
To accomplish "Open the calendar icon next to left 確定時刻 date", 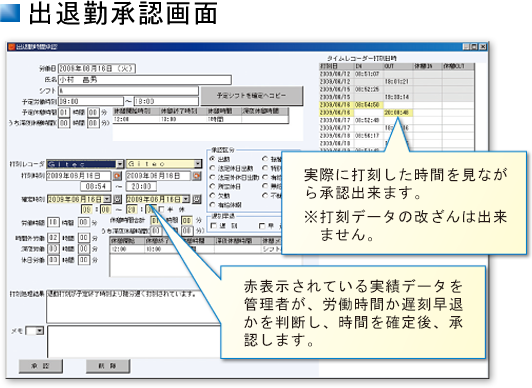I will tap(117, 199).
